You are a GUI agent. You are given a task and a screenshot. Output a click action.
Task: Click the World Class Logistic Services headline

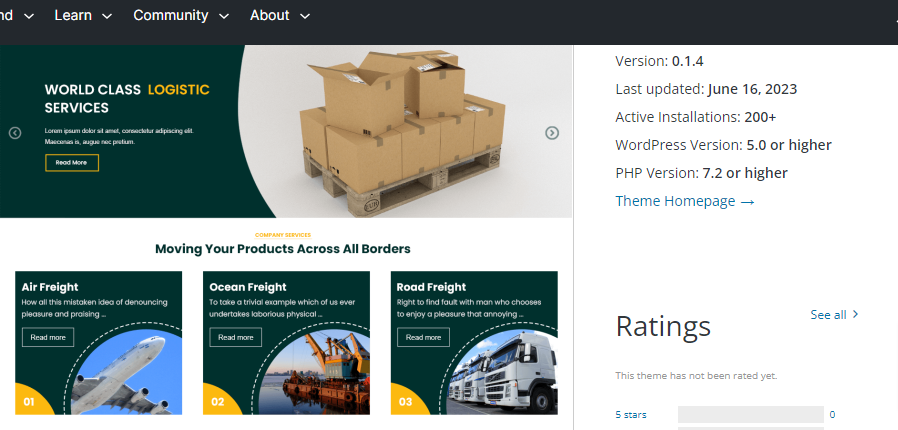click(x=127, y=98)
